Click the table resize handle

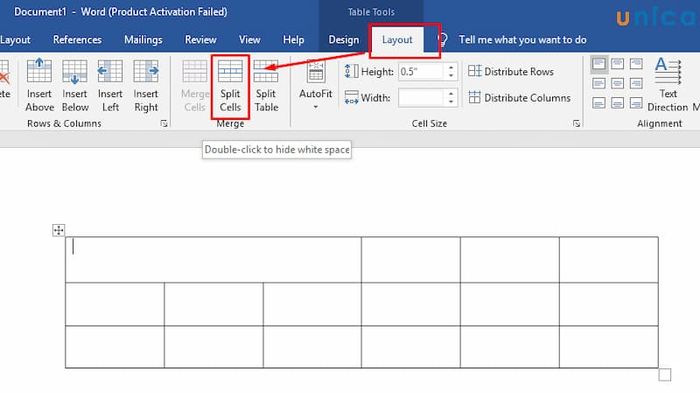[665, 375]
